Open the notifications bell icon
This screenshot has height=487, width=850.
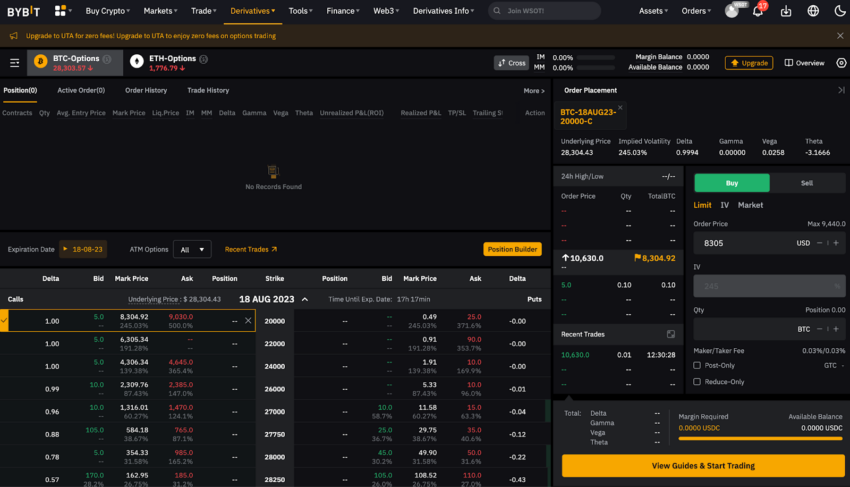tap(758, 11)
